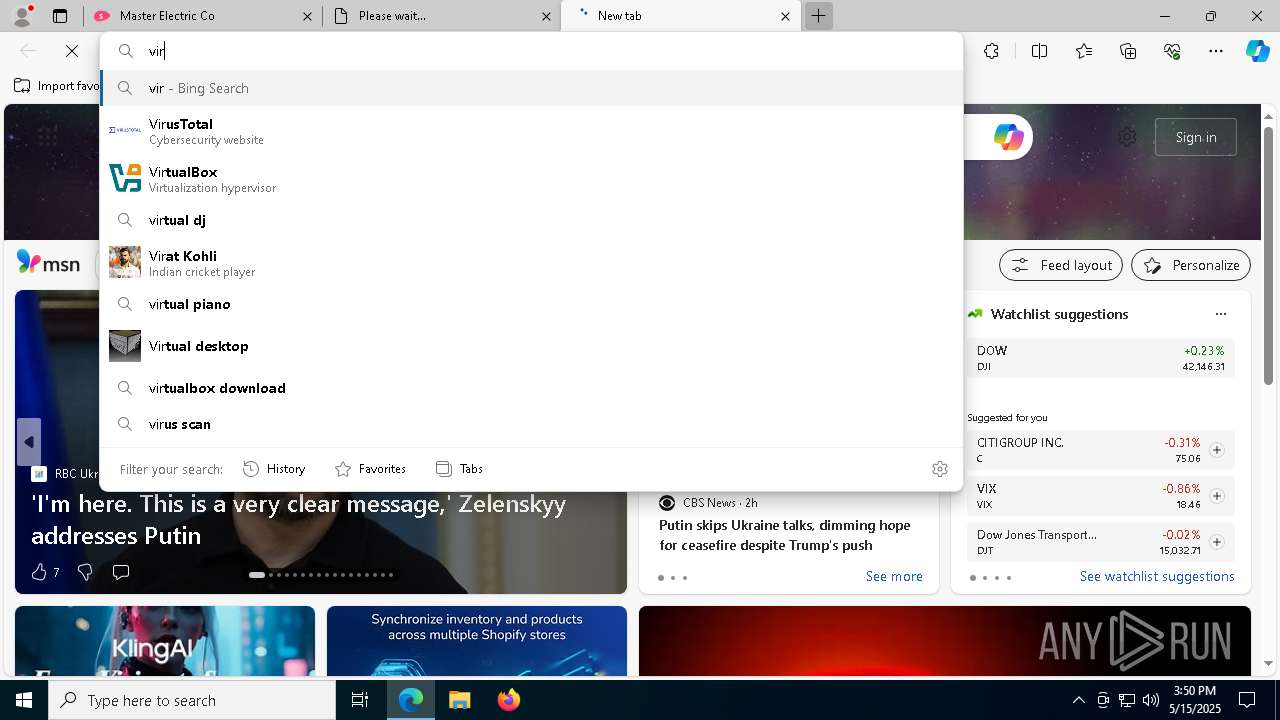Viewport: 1280px width, 720px height.
Task: Select virtual piano suggestion
Action: (x=531, y=304)
